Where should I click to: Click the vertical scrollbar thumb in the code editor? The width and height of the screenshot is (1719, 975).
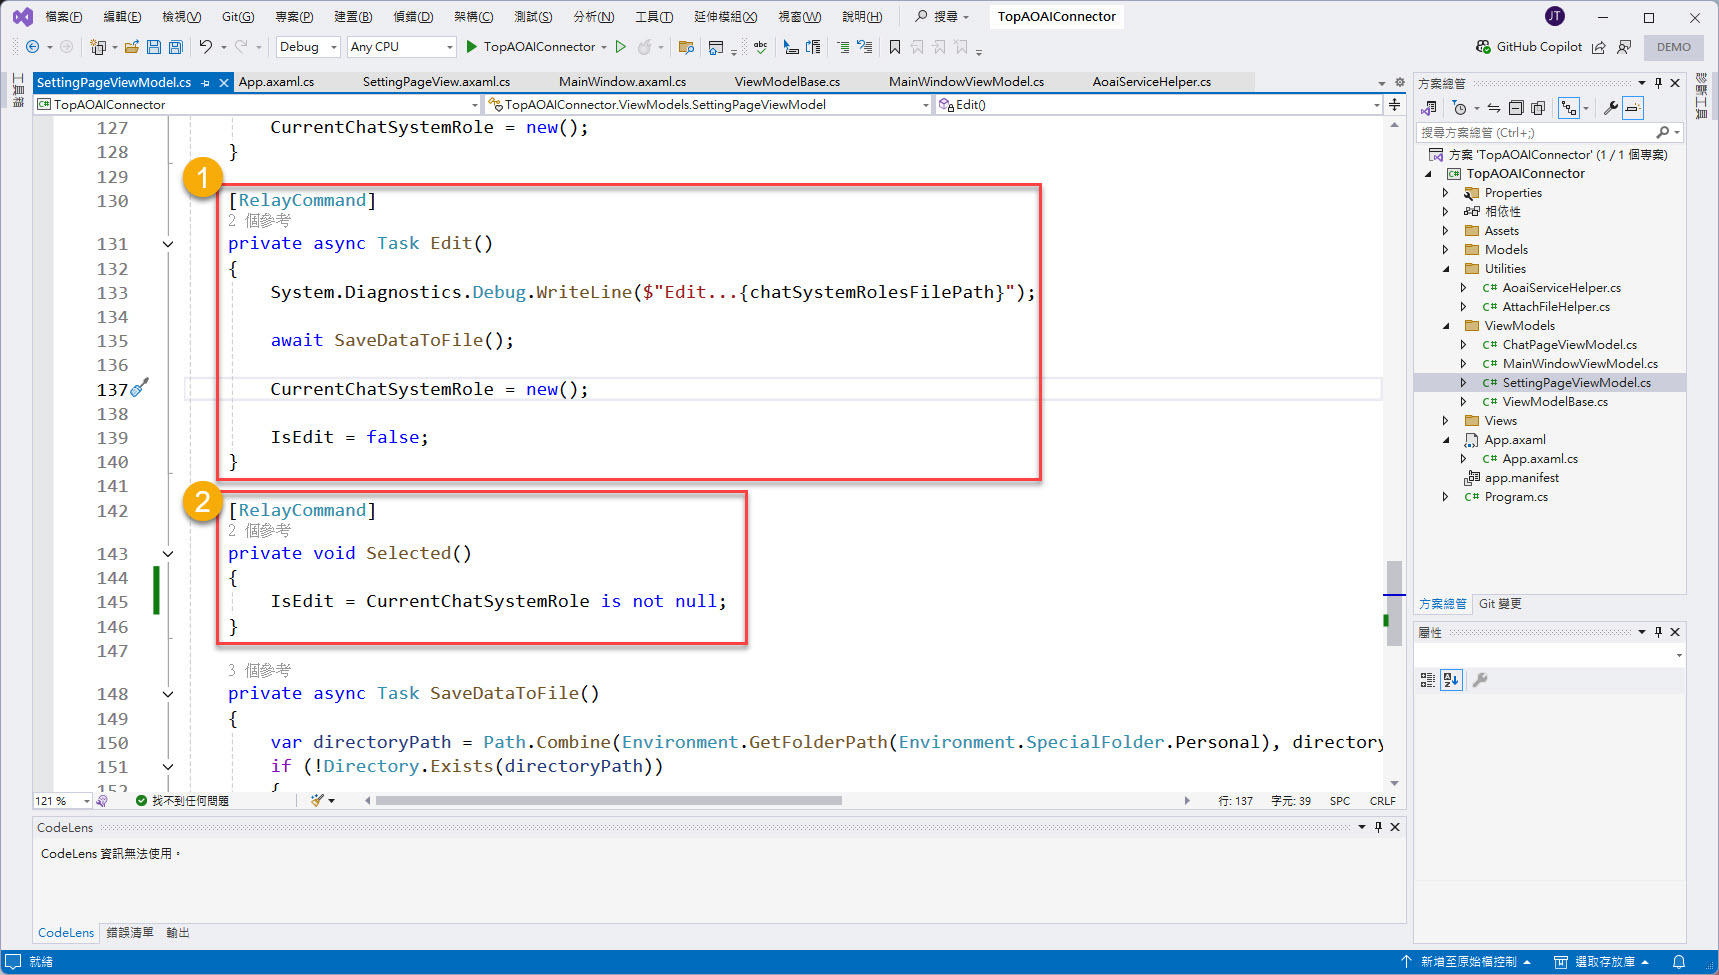click(x=1394, y=603)
